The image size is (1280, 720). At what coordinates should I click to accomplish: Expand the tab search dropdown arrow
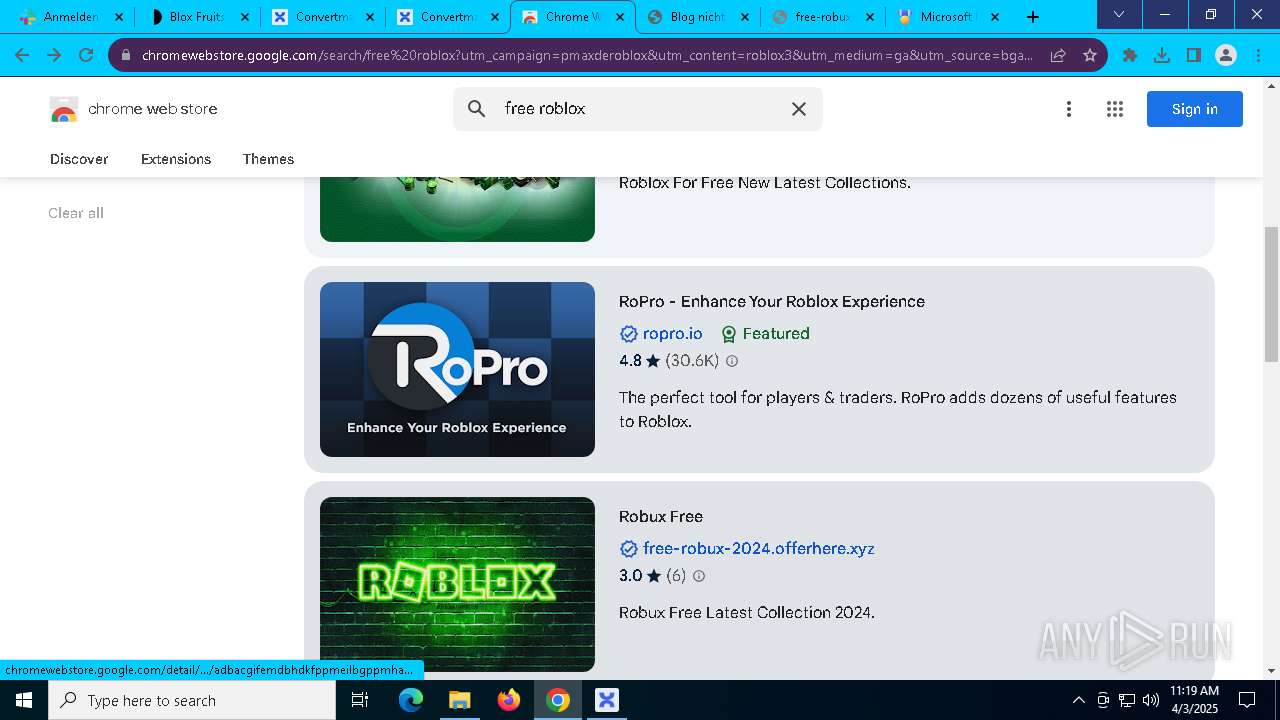click(1119, 14)
